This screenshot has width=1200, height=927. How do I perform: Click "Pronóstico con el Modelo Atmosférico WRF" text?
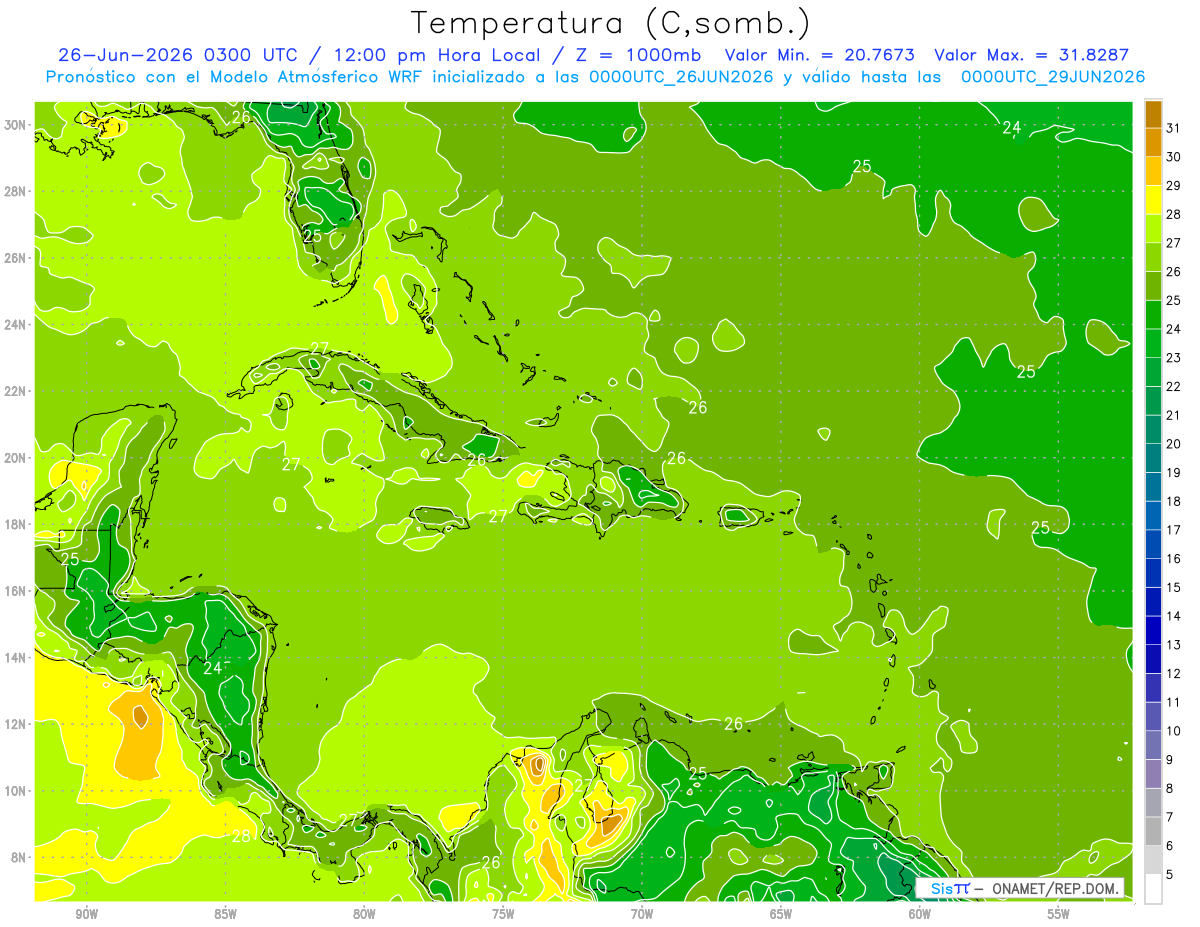(x=235, y=77)
